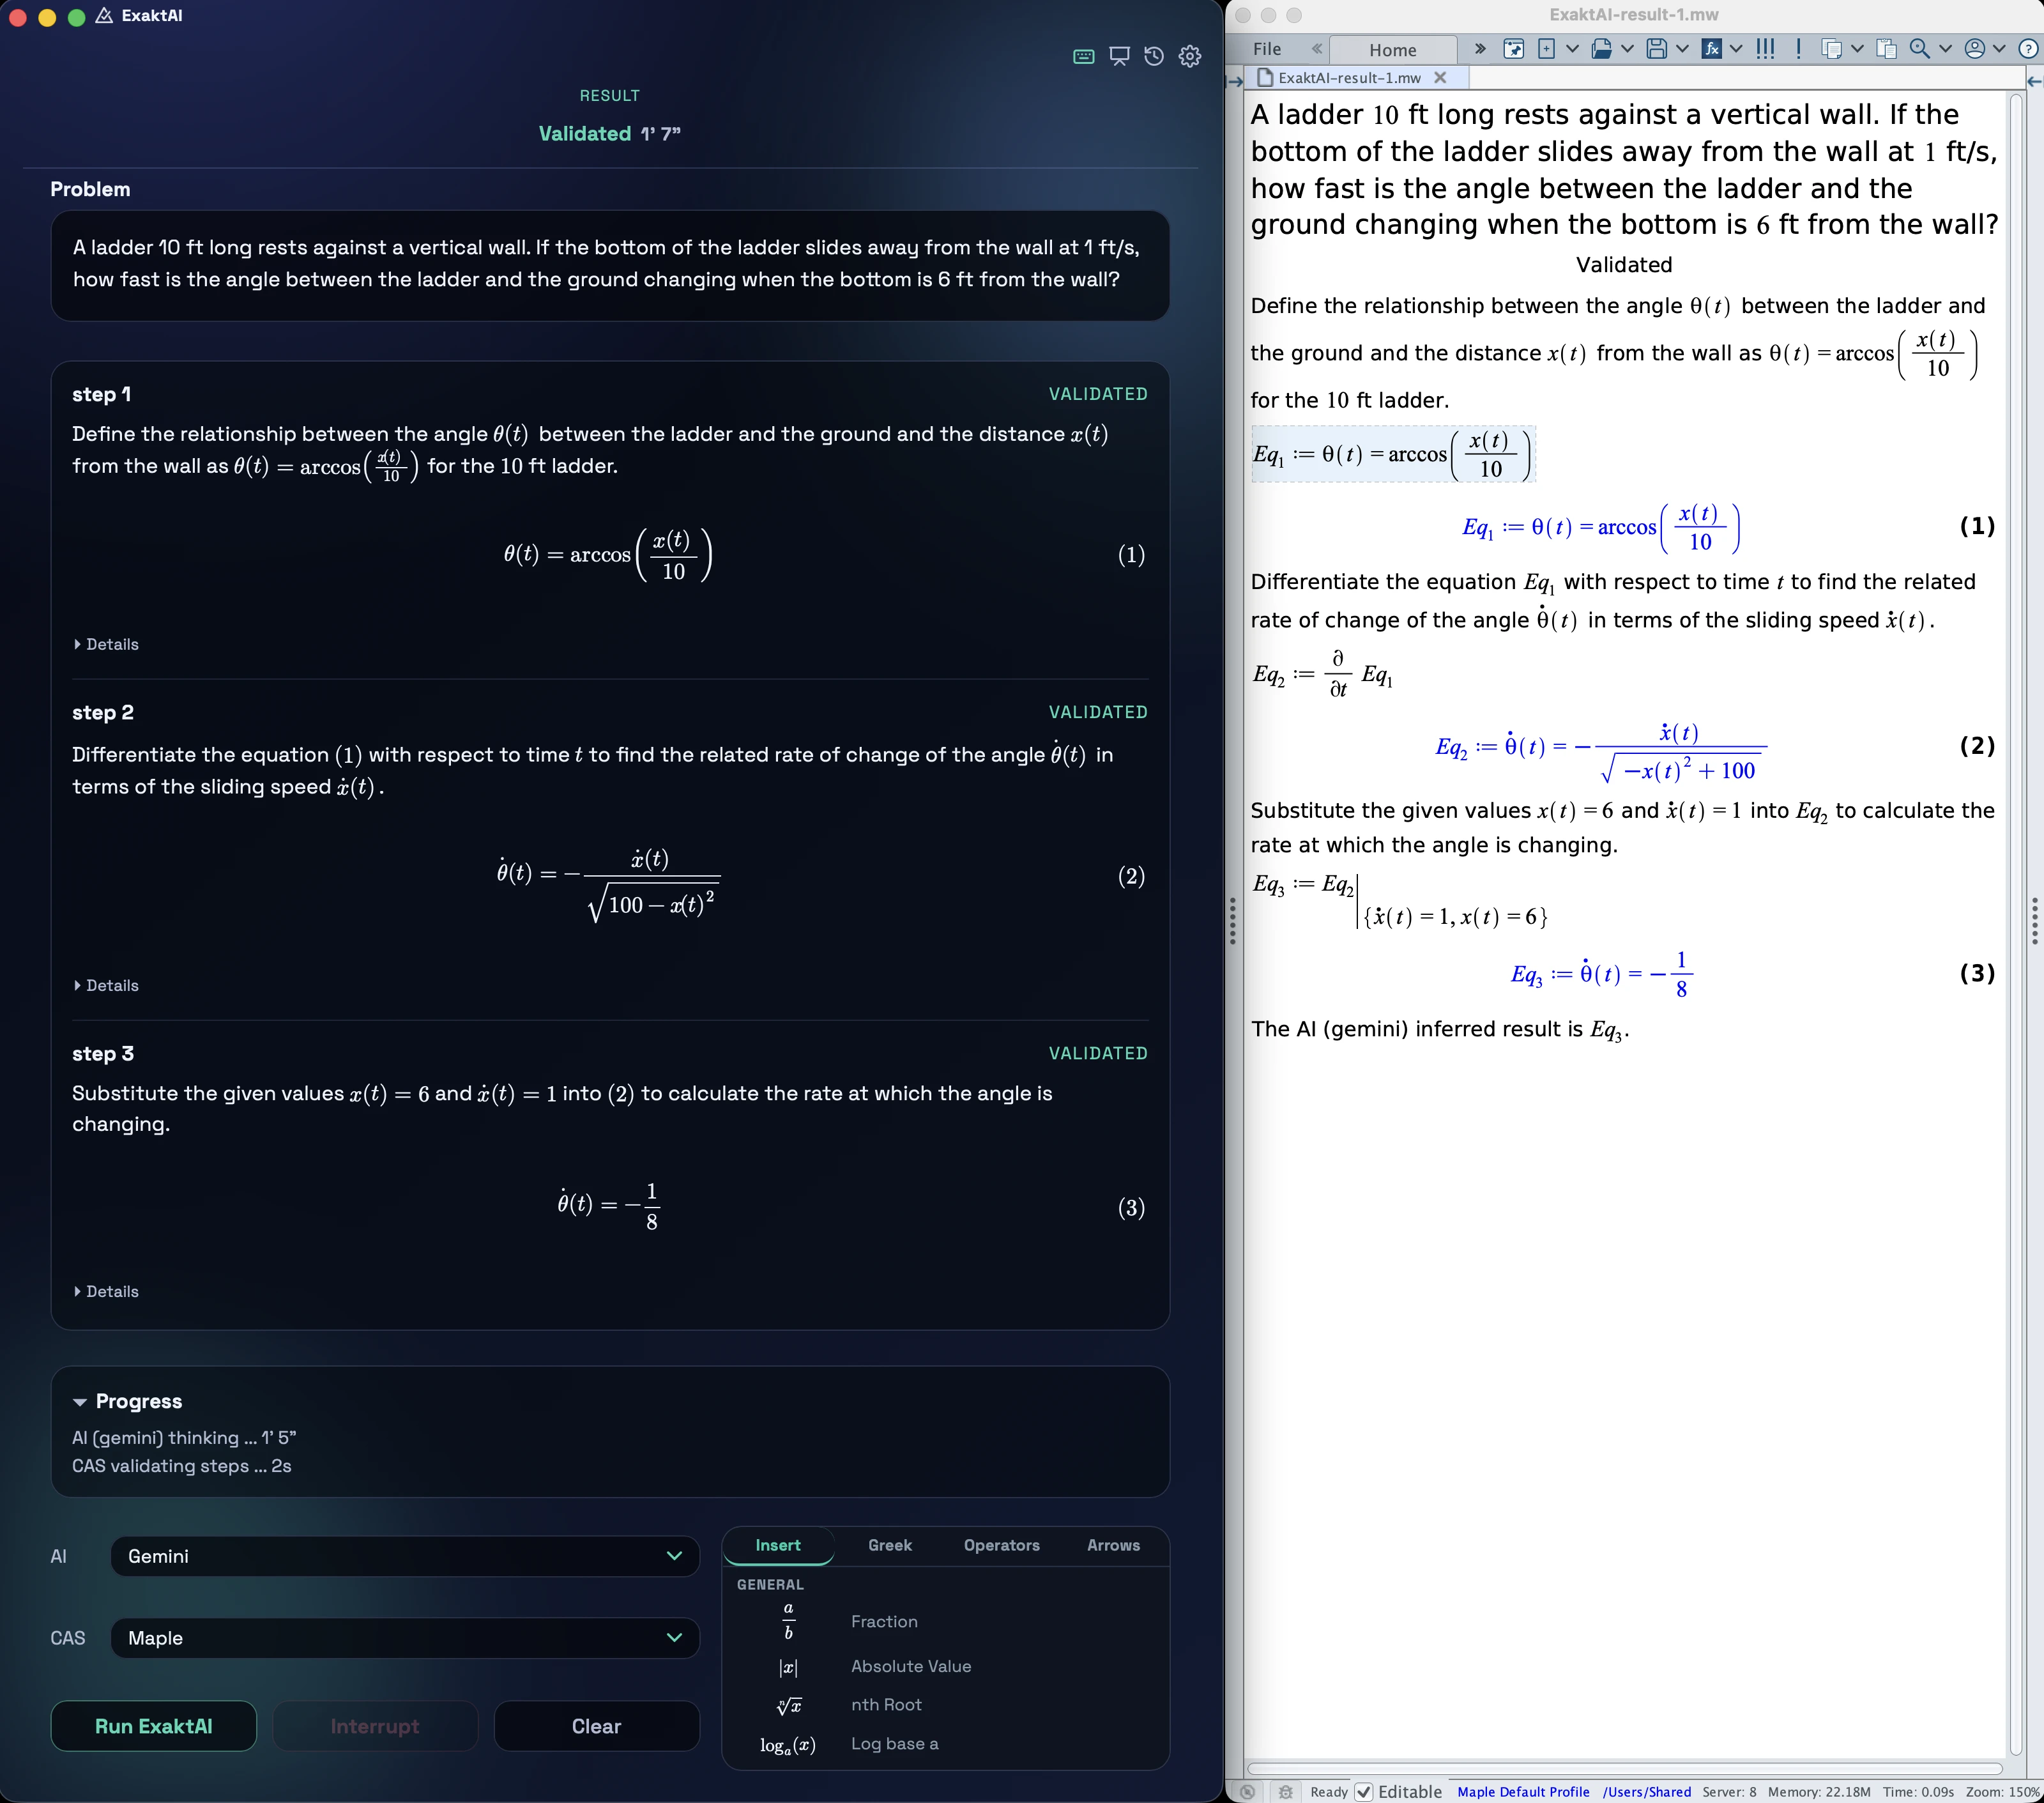Expand step 3 Details
2044x1803 pixels.
coord(106,1292)
